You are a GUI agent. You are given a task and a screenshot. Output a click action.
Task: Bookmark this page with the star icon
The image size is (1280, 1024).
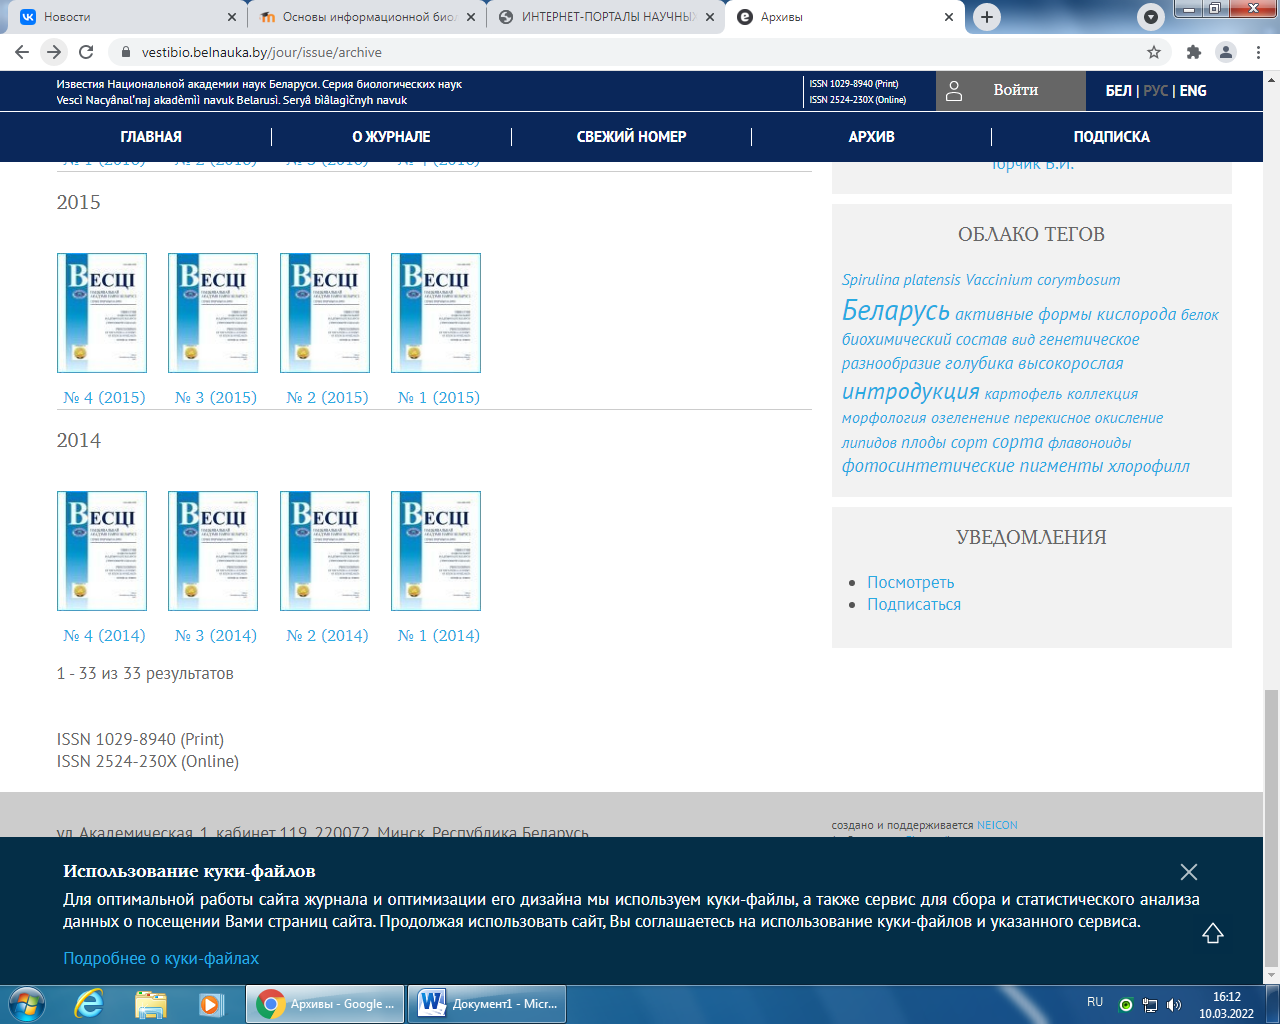point(1154,52)
